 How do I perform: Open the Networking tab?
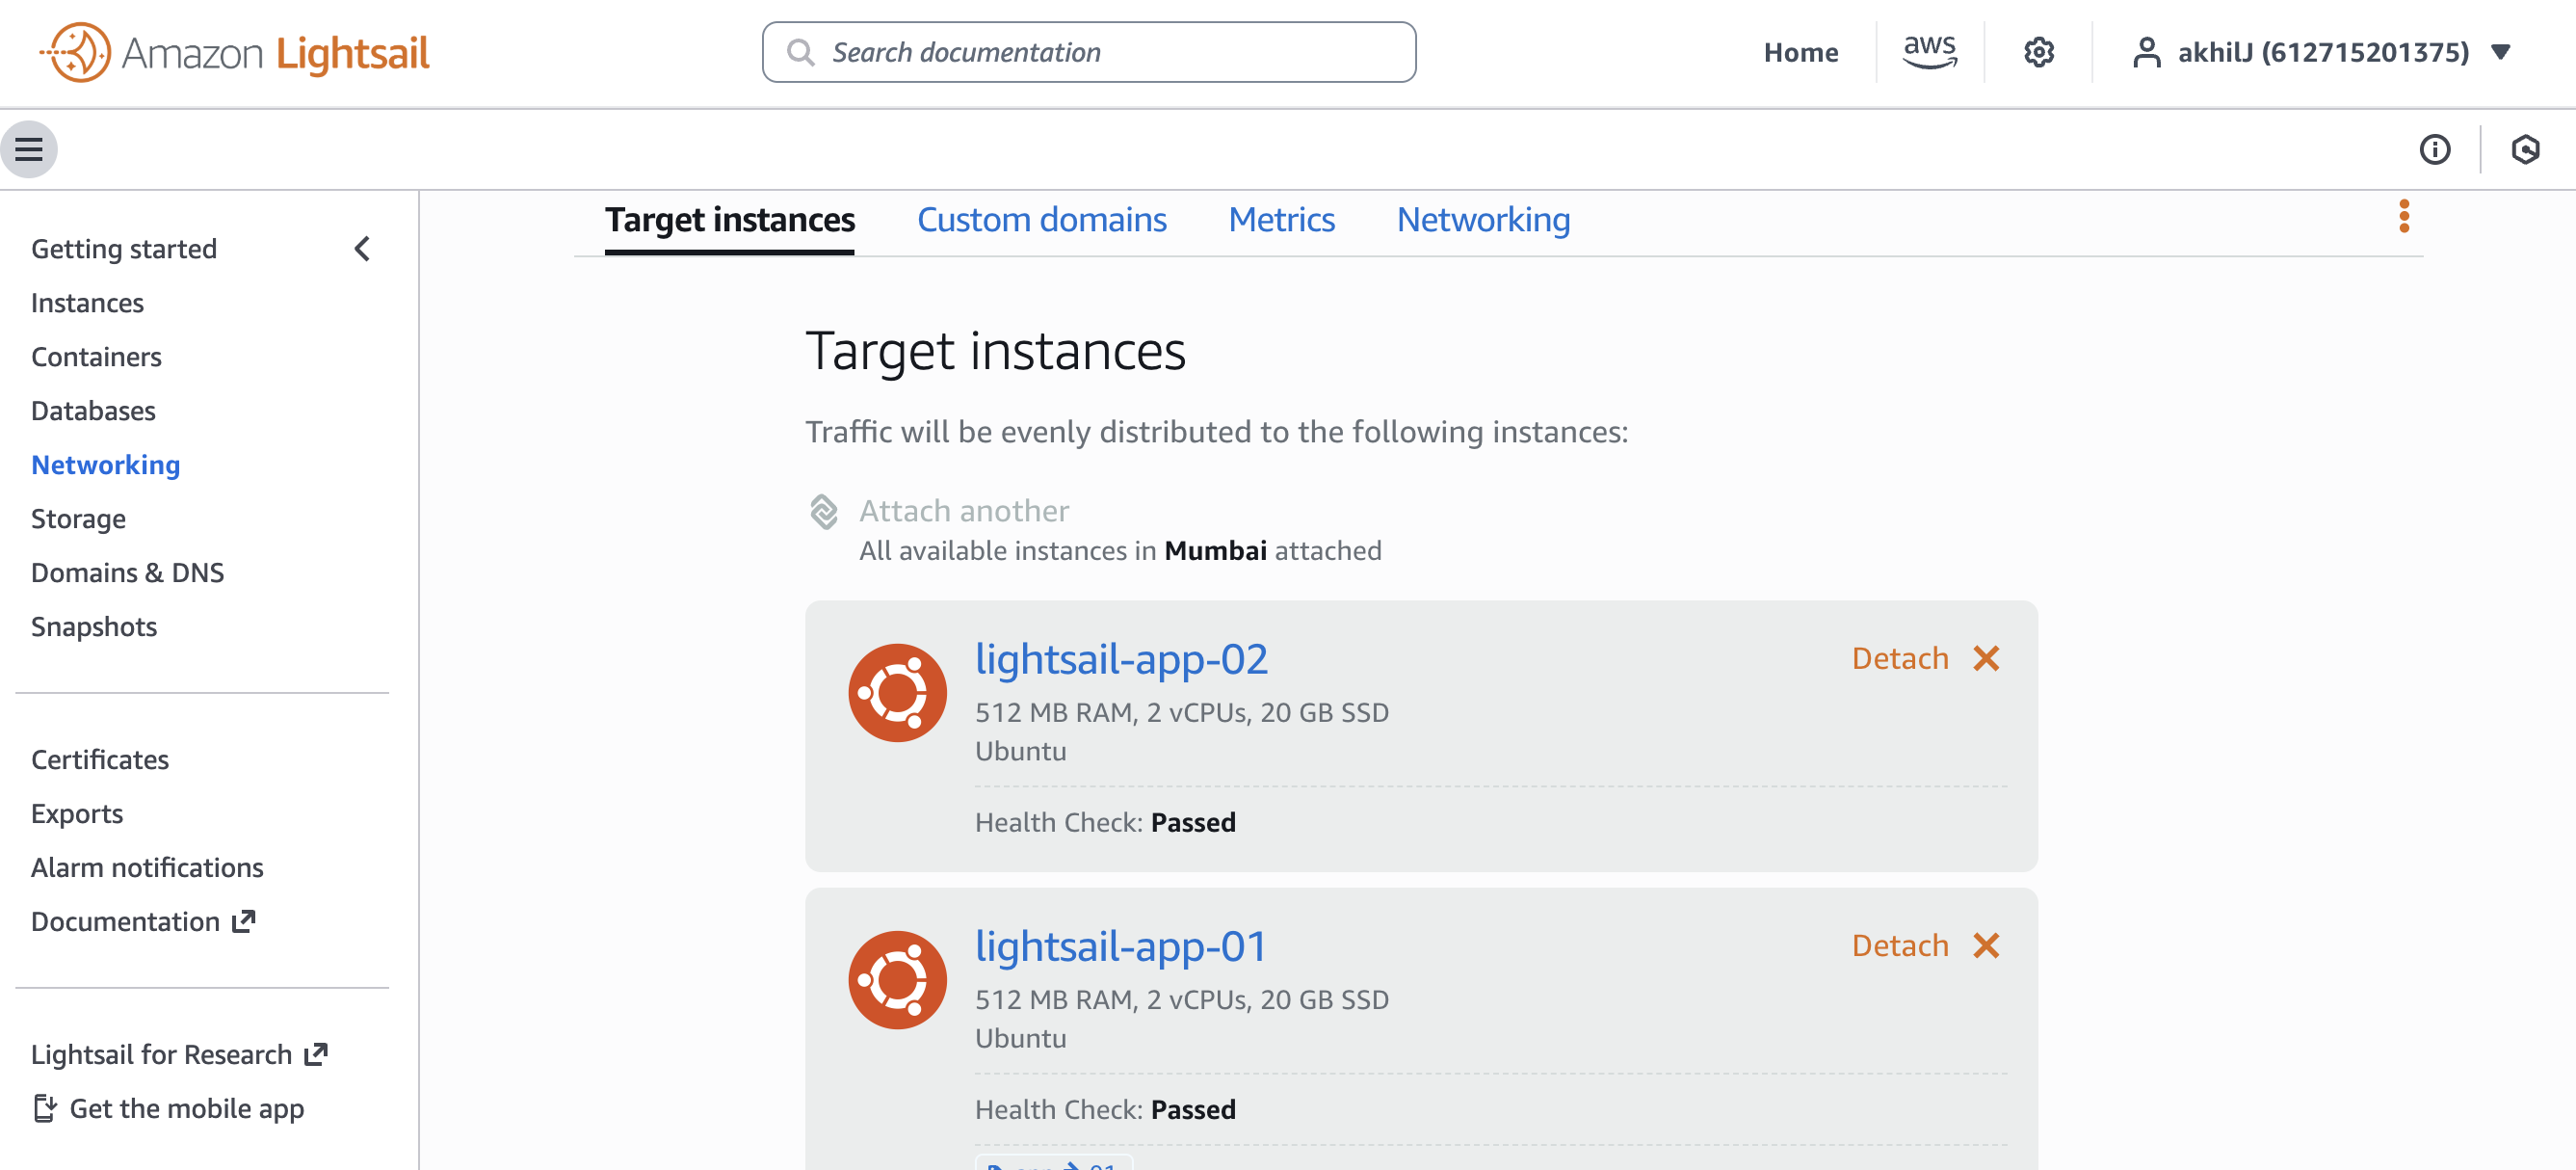pos(1483,220)
